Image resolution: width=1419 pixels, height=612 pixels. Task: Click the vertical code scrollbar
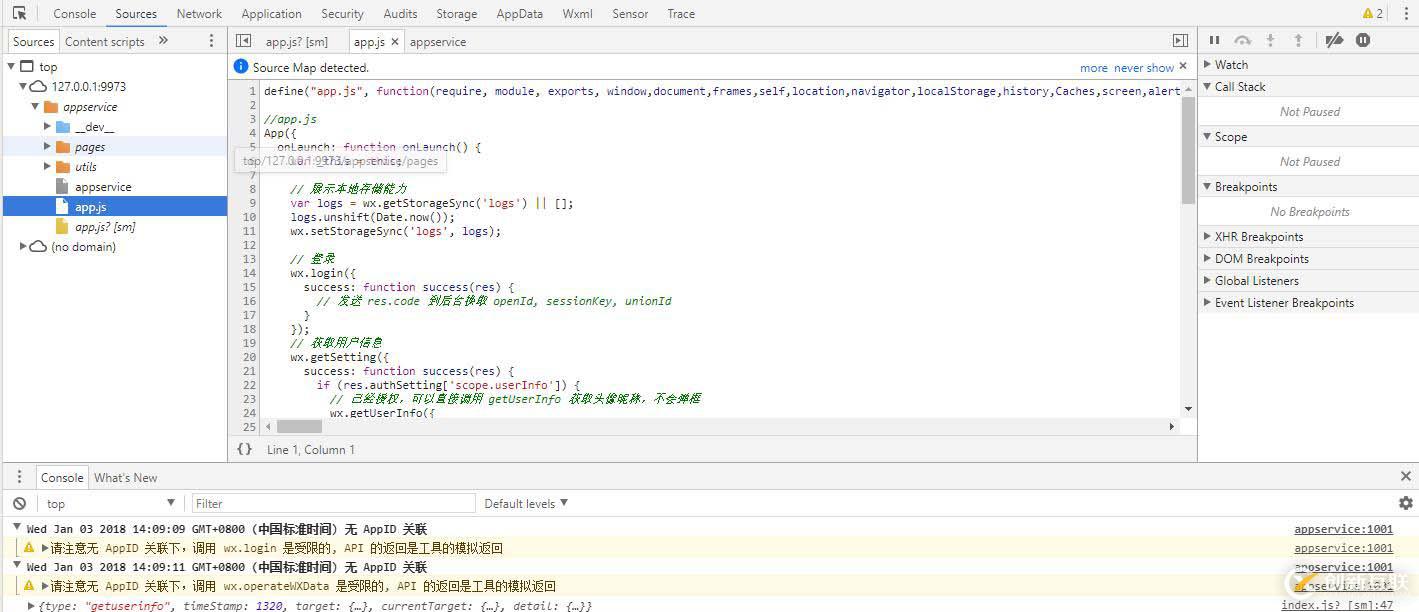point(1188,150)
